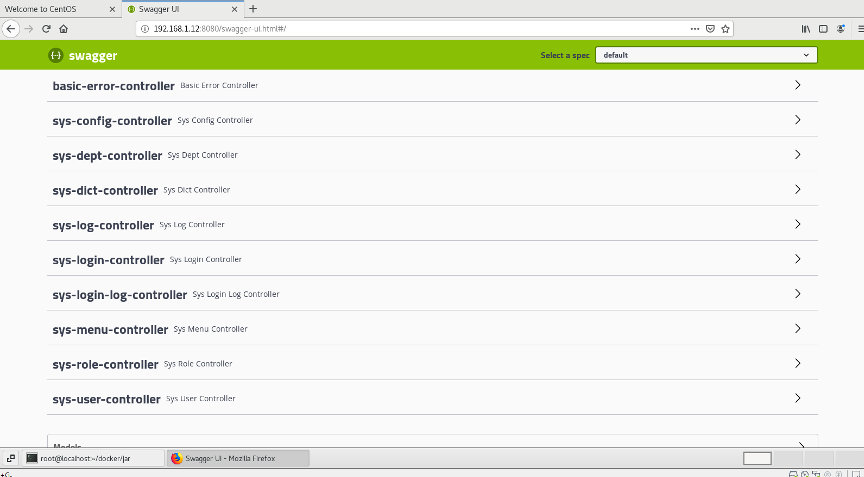Click the sys-user-controller heading

pyautogui.click(x=106, y=399)
